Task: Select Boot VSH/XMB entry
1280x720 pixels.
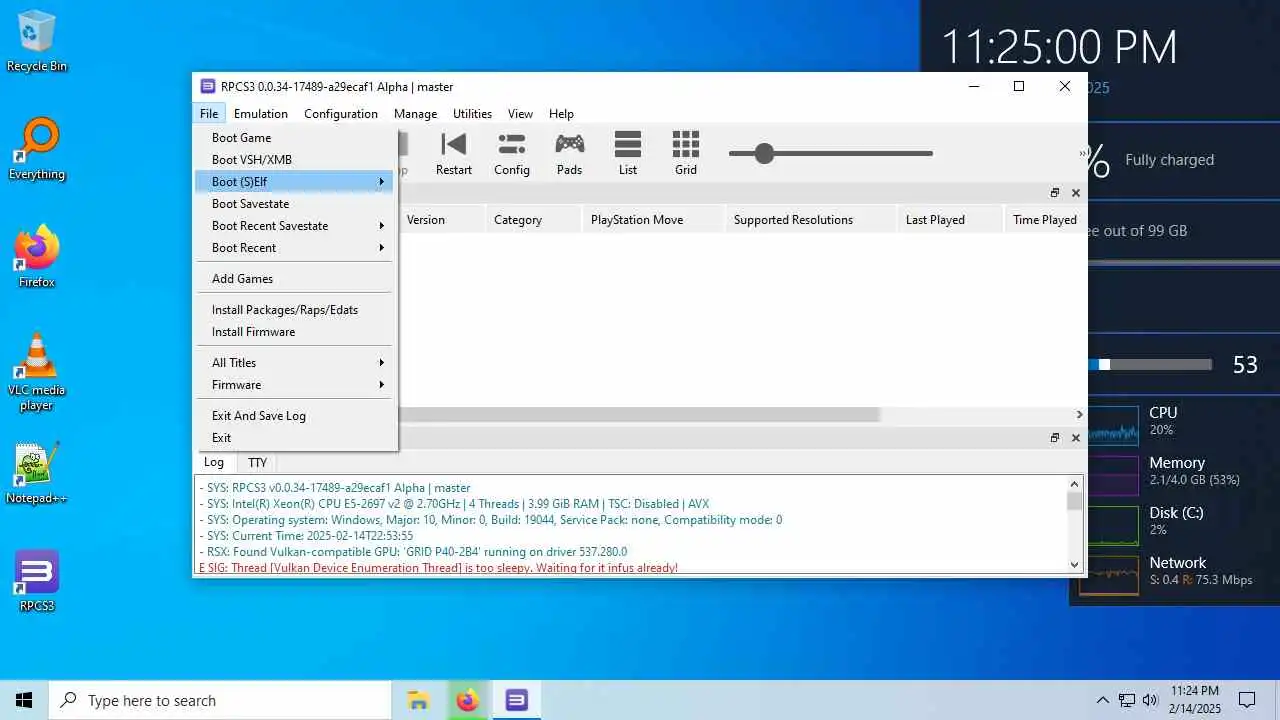Action: point(294,160)
